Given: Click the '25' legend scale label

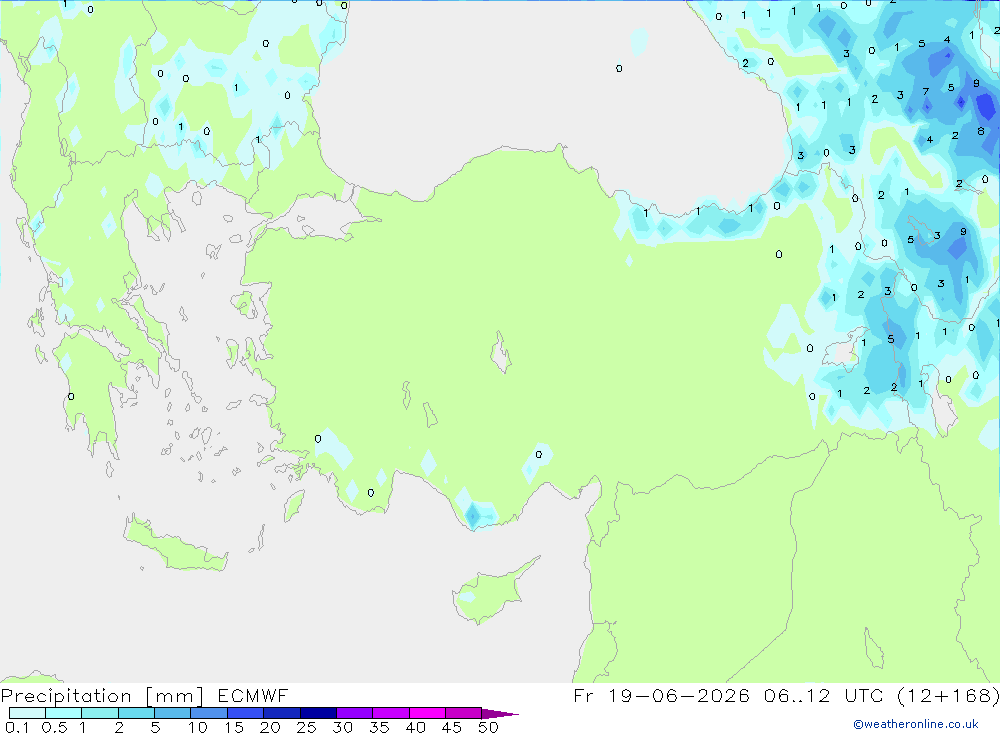Looking at the screenshot, I should [x=307, y=727].
